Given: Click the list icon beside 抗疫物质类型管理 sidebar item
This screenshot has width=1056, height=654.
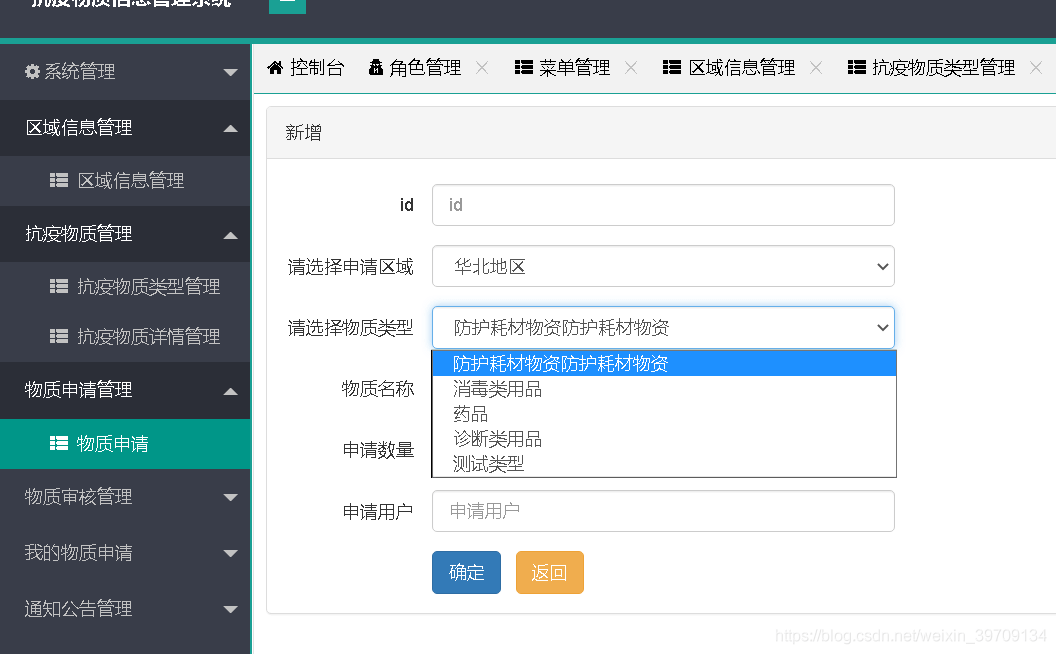Looking at the screenshot, I should [59, 287].
